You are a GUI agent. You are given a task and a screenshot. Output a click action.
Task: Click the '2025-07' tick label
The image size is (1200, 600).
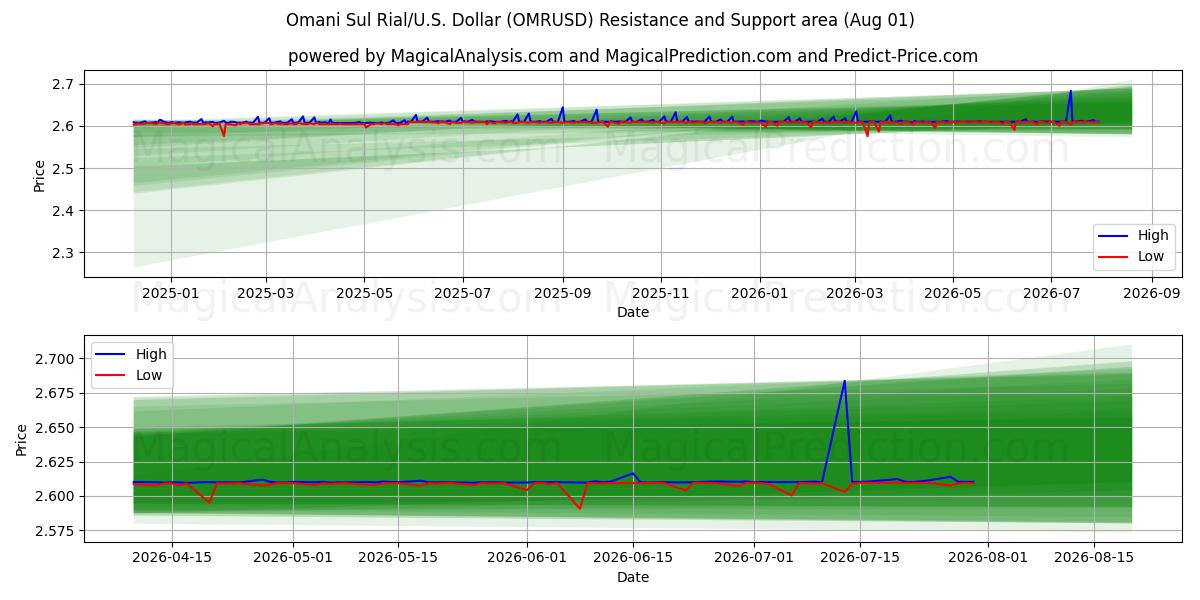click(462, 293)
